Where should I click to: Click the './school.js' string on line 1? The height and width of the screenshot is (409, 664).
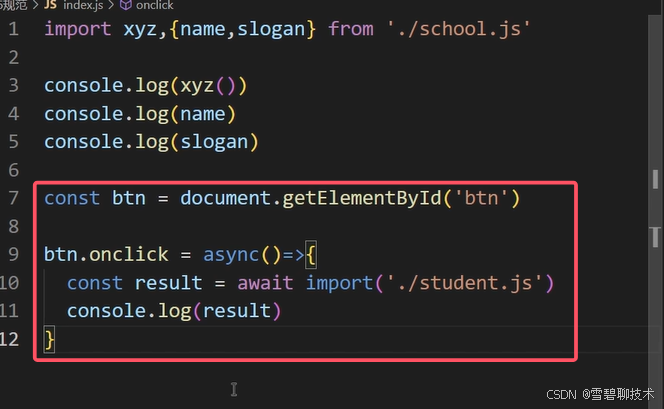pyautogui.click(x=458, y=29)
